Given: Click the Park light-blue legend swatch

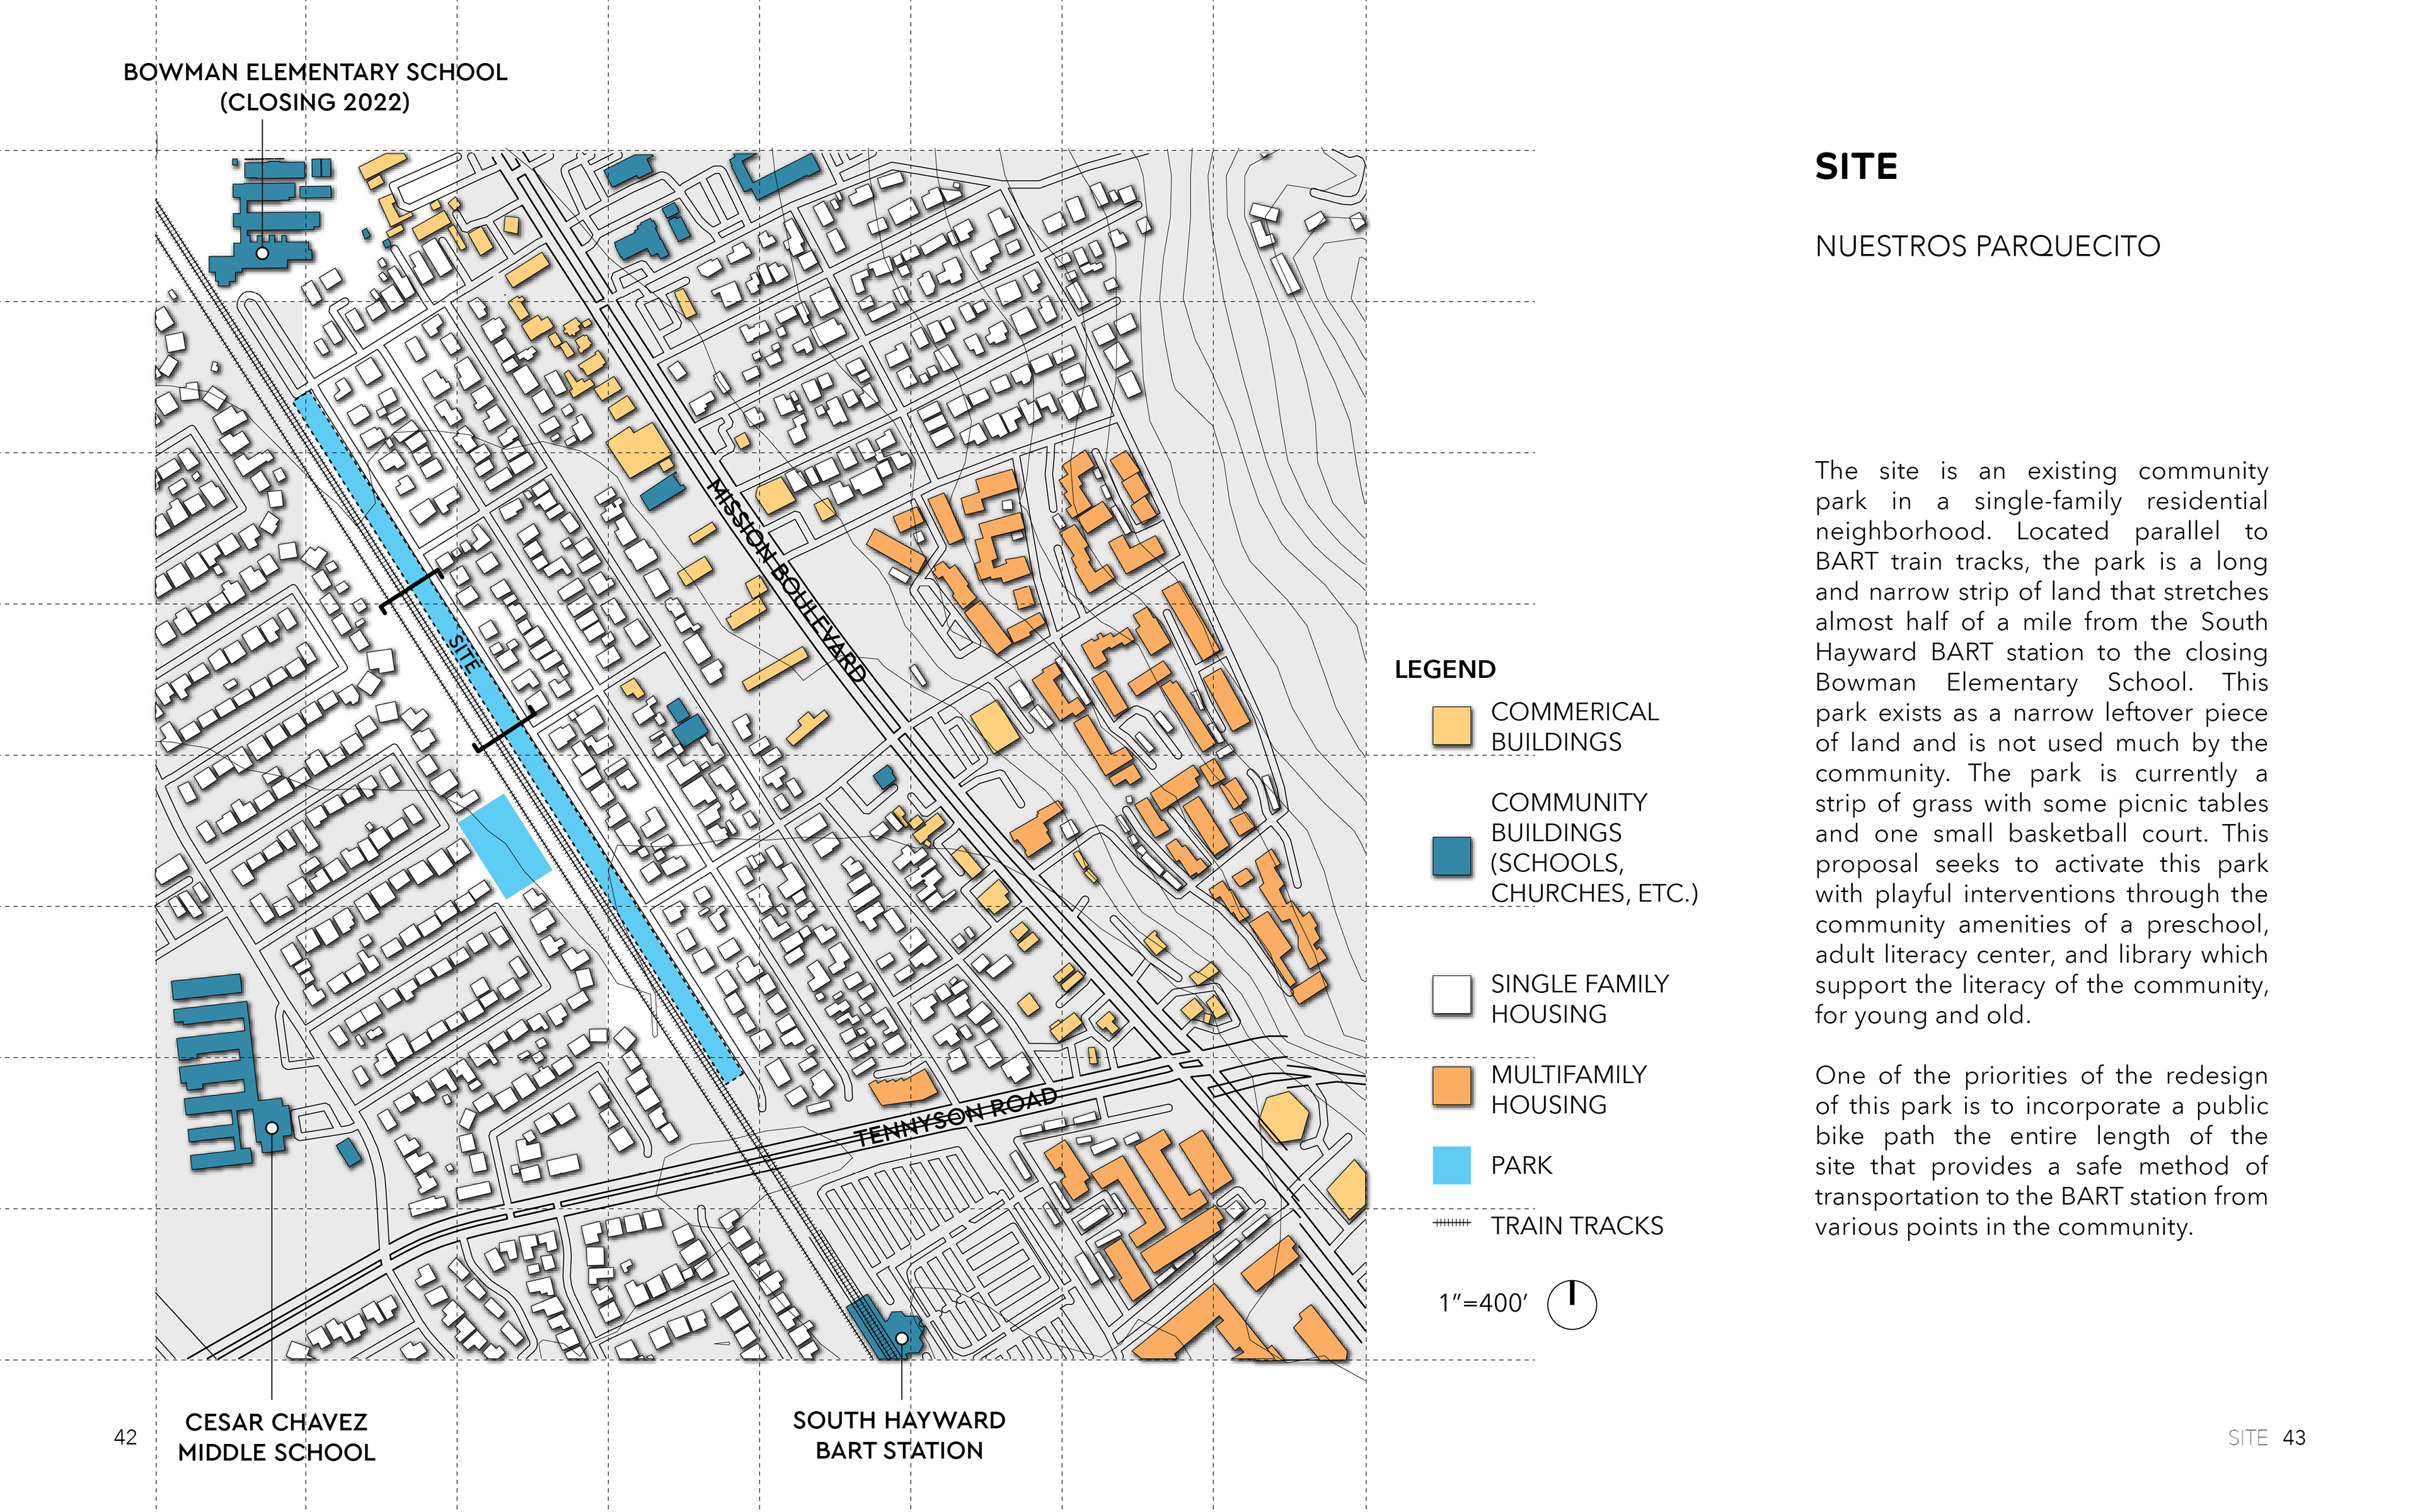Looking at the screenshot, I should pos(1451,1165).
